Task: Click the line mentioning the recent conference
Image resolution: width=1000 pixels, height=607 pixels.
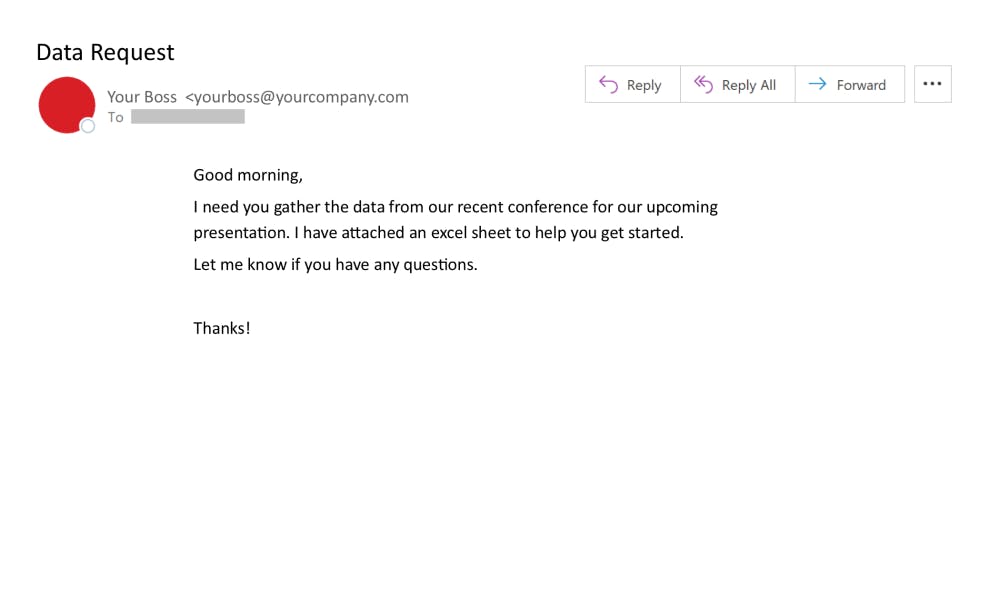Action: [x=455, y=207]
